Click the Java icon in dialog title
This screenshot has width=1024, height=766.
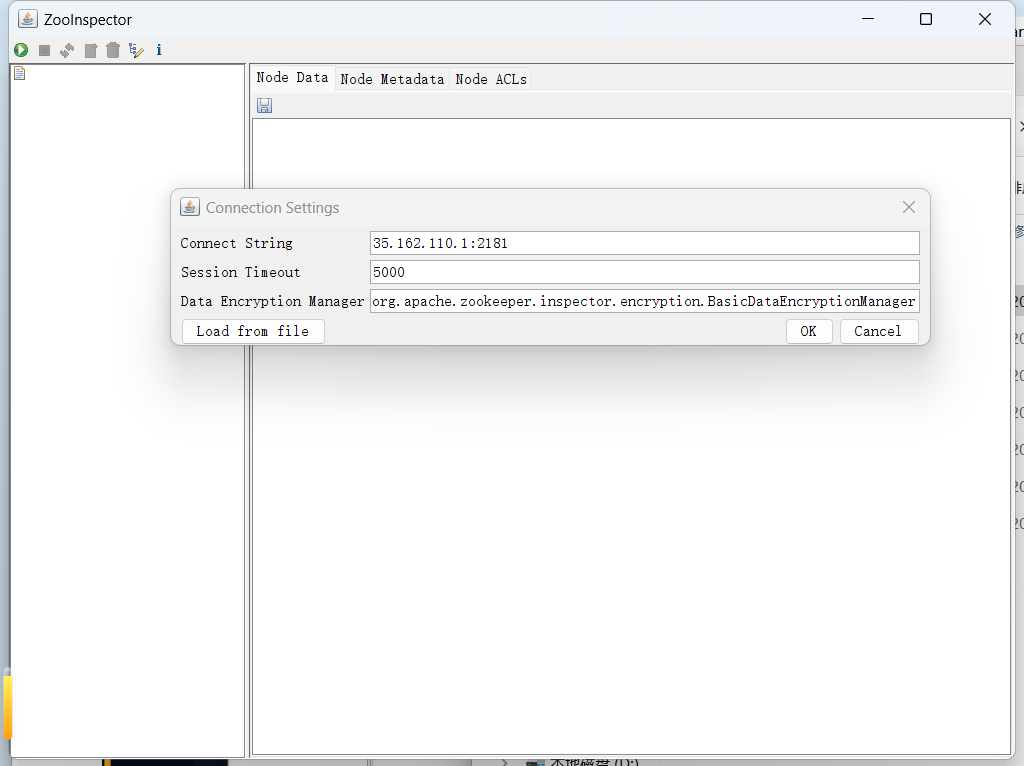(x=189, y=207)
